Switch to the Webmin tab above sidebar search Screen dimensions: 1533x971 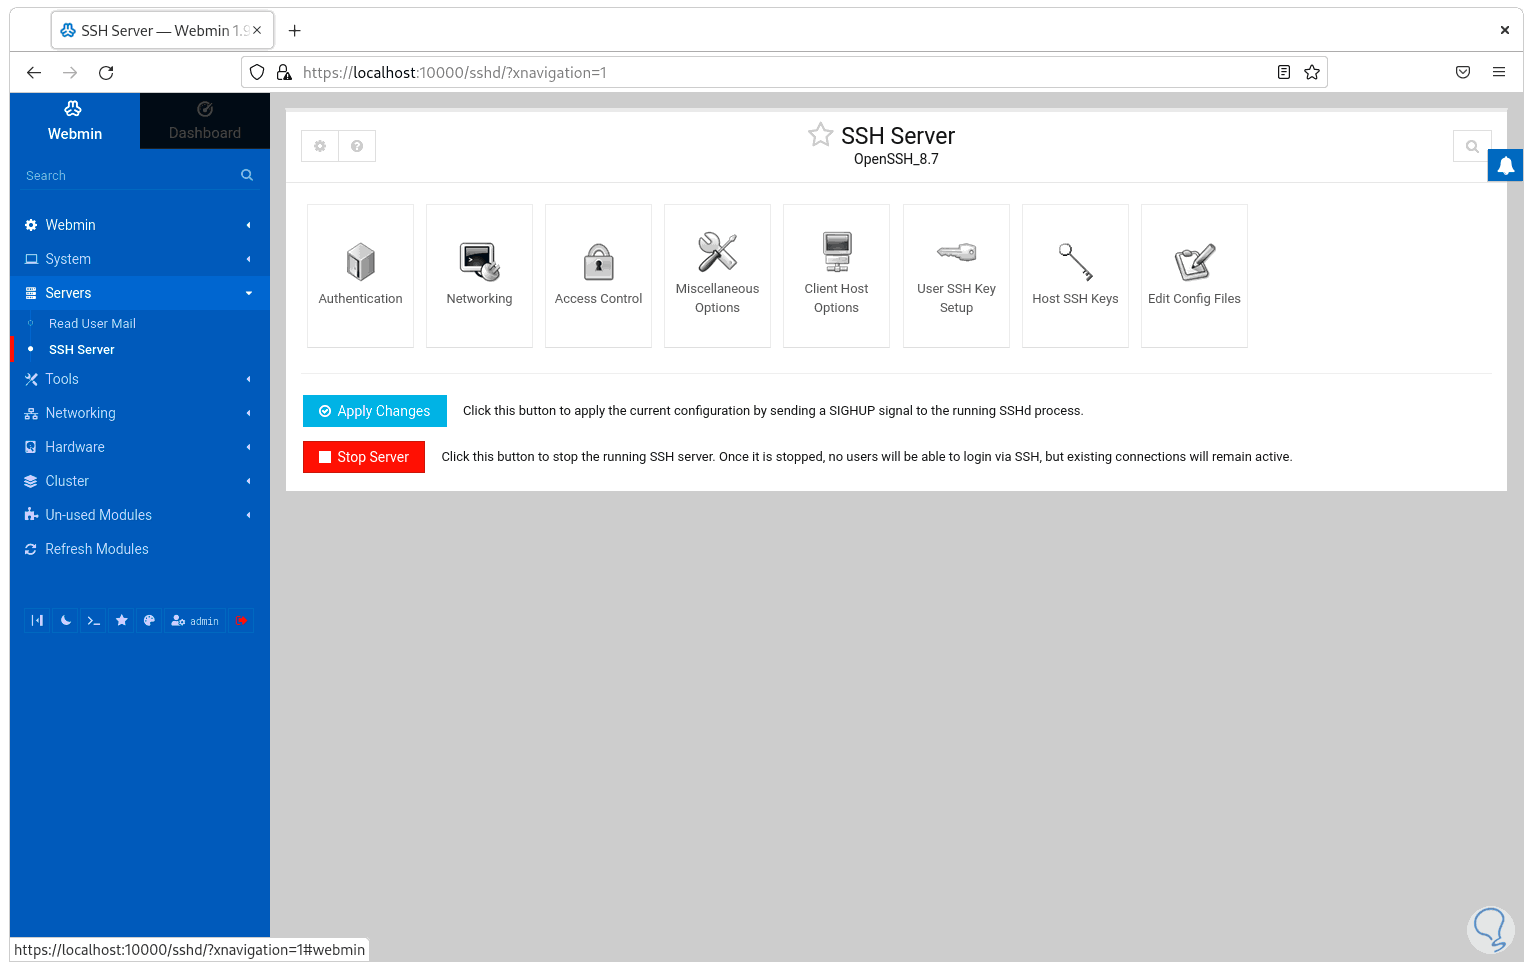[x=75, y=121]
